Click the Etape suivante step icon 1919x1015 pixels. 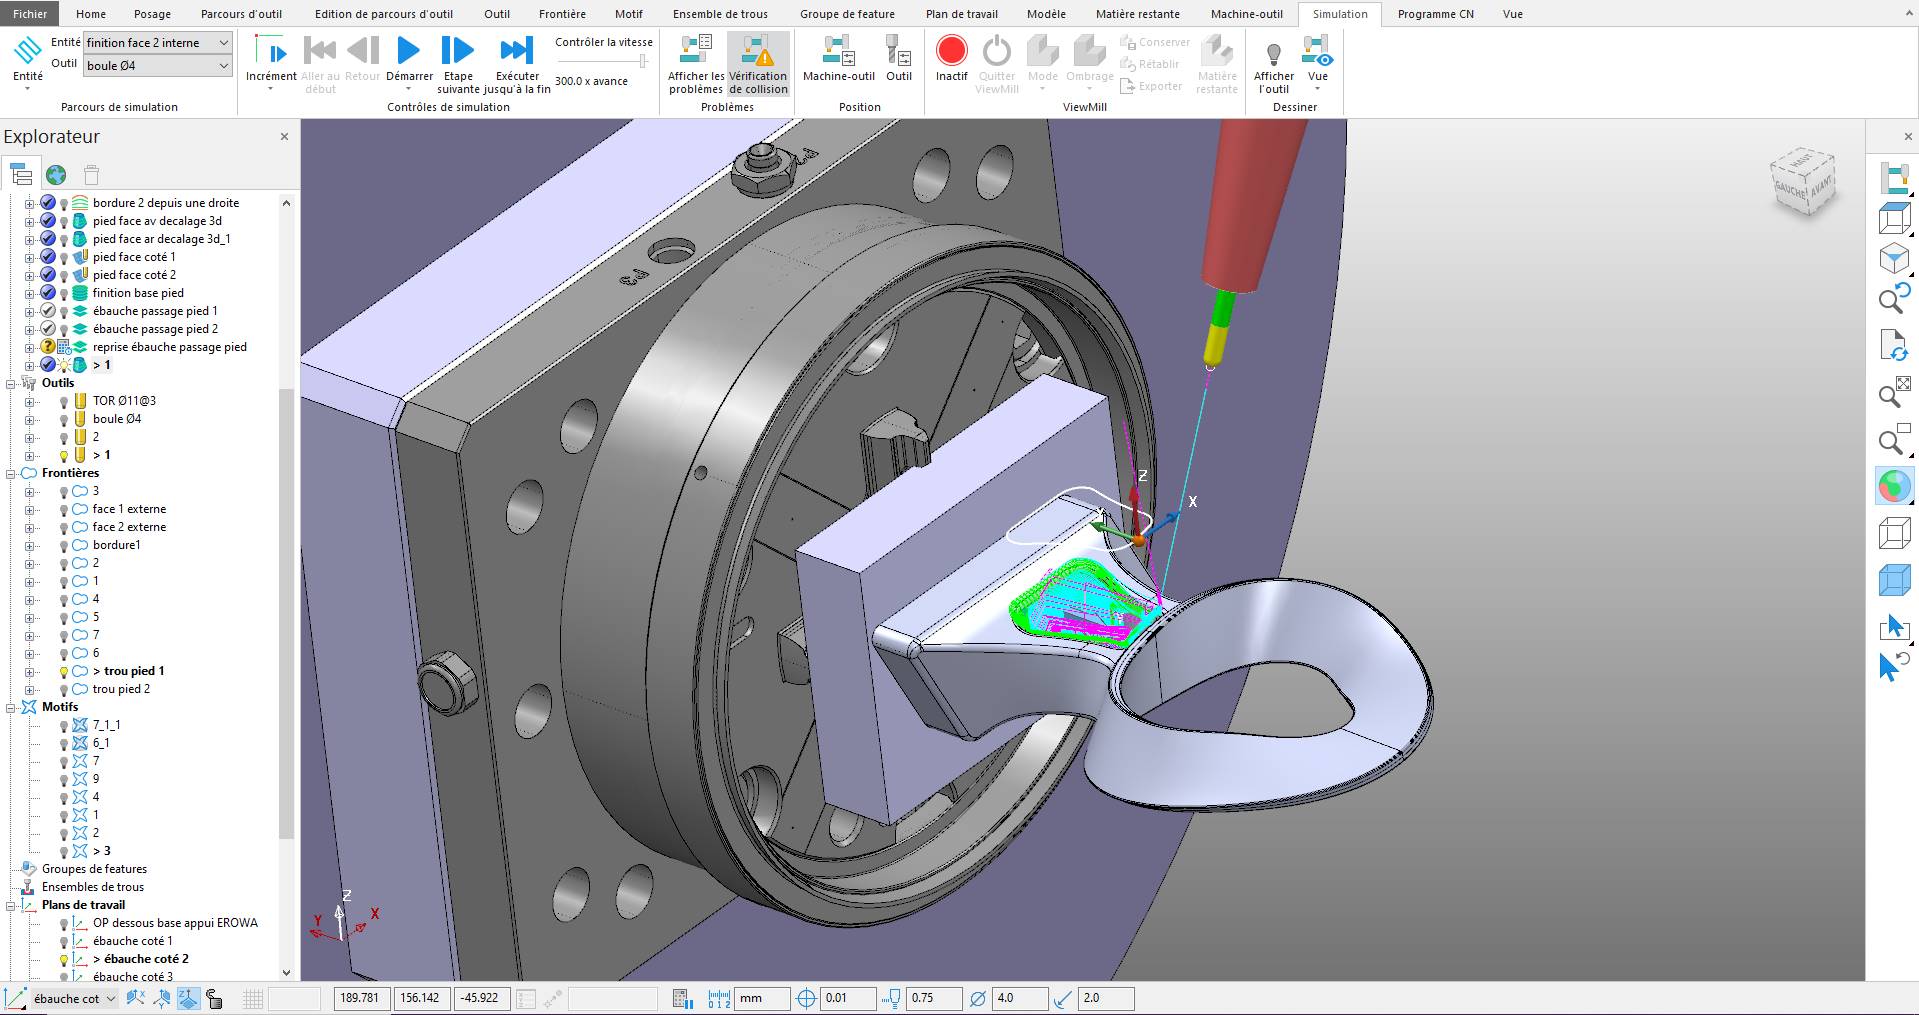(x=457, y=52)
